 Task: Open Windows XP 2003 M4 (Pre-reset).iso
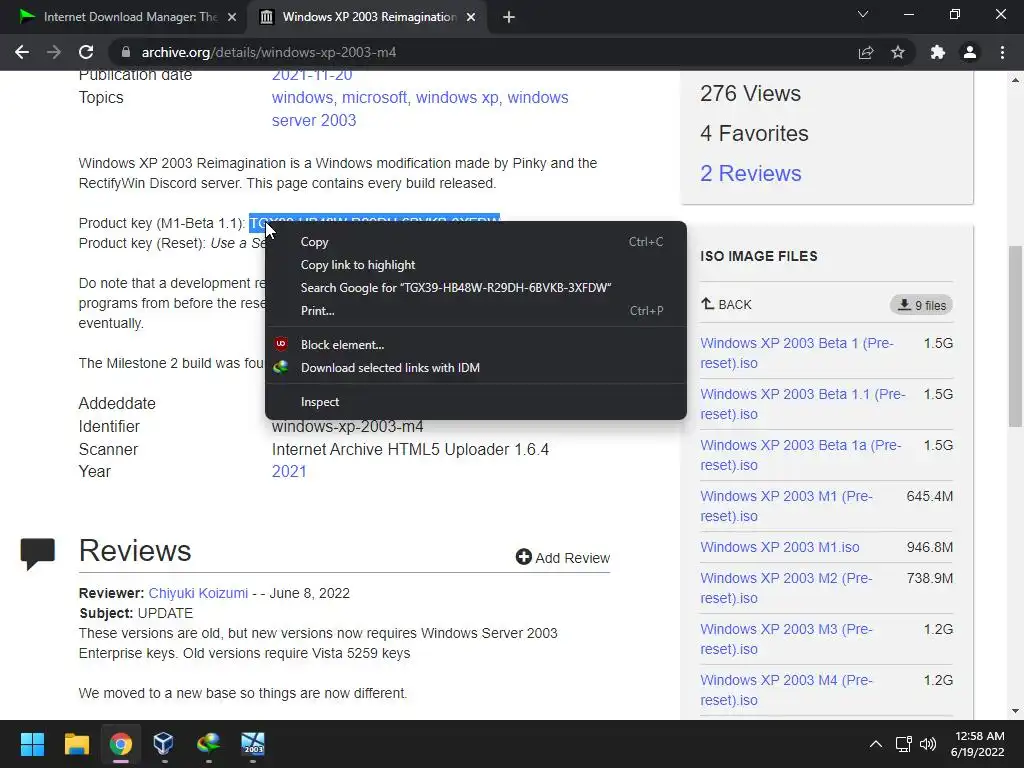(x=786, y=690)
